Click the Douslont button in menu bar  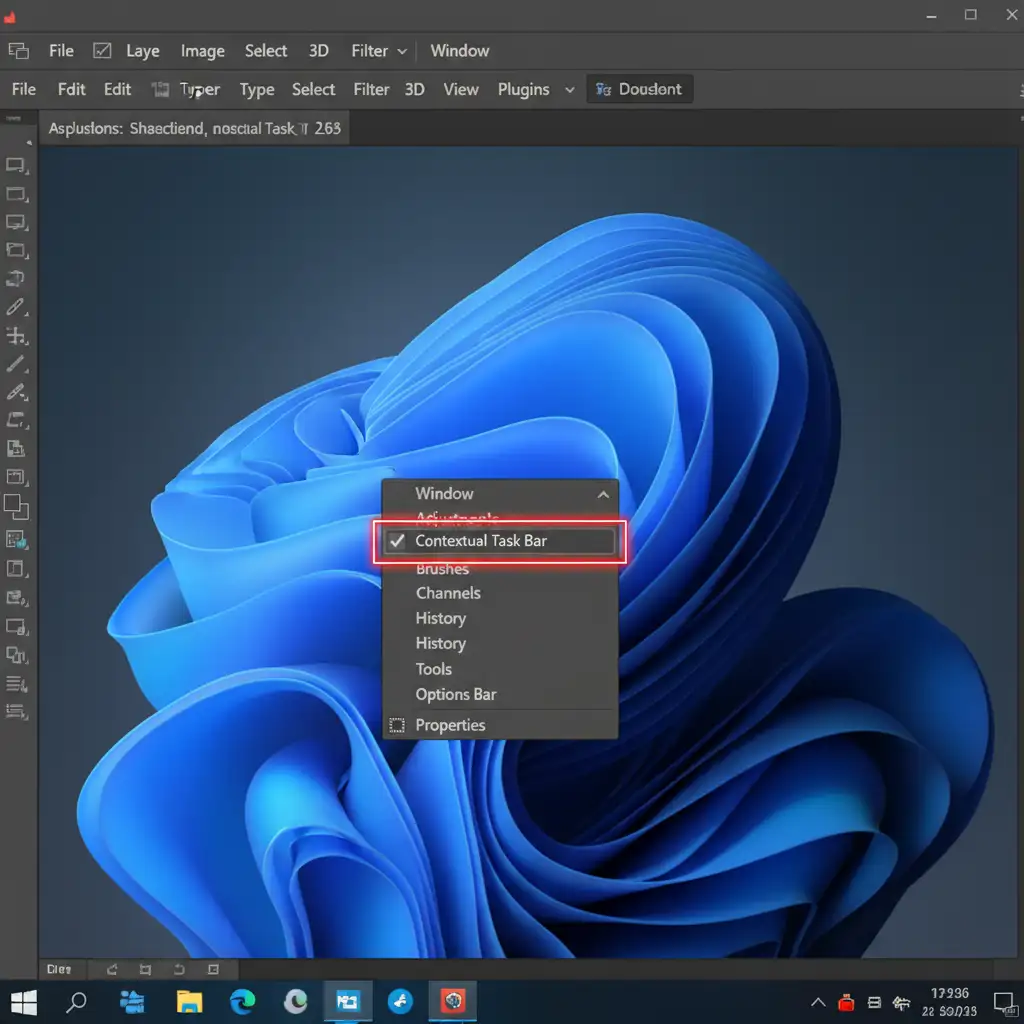click(x=639, y=90)
